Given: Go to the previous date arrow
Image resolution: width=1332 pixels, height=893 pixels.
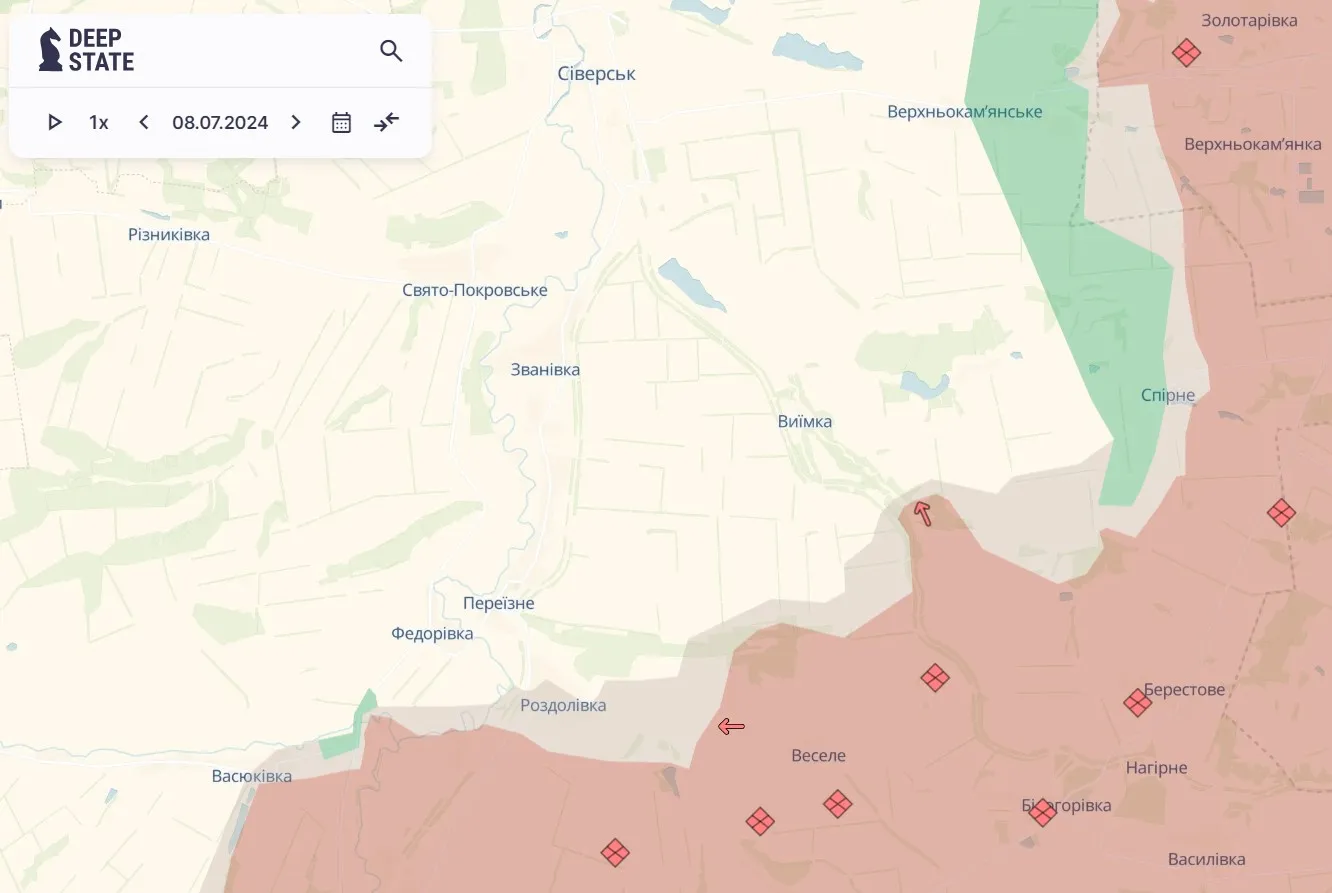Looking at the screenshot, I should pos(144,122).
